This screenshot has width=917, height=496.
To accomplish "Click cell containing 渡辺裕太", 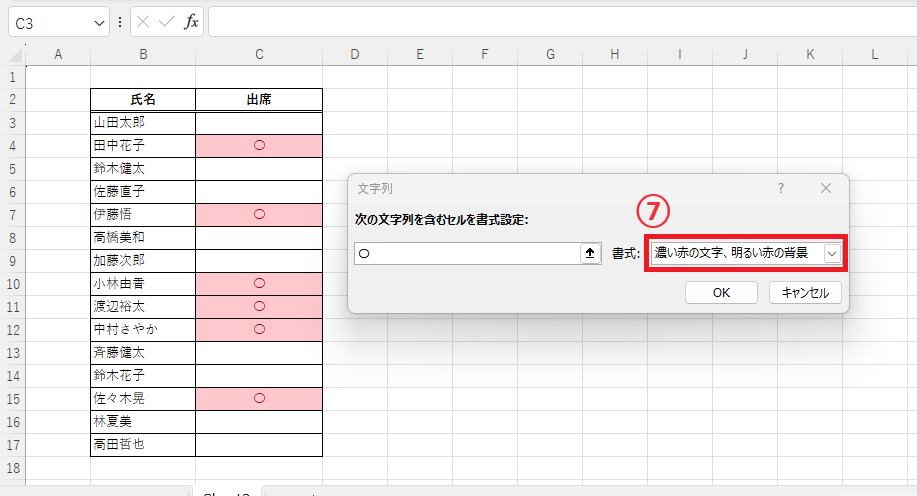I will [x=143, y=306].
